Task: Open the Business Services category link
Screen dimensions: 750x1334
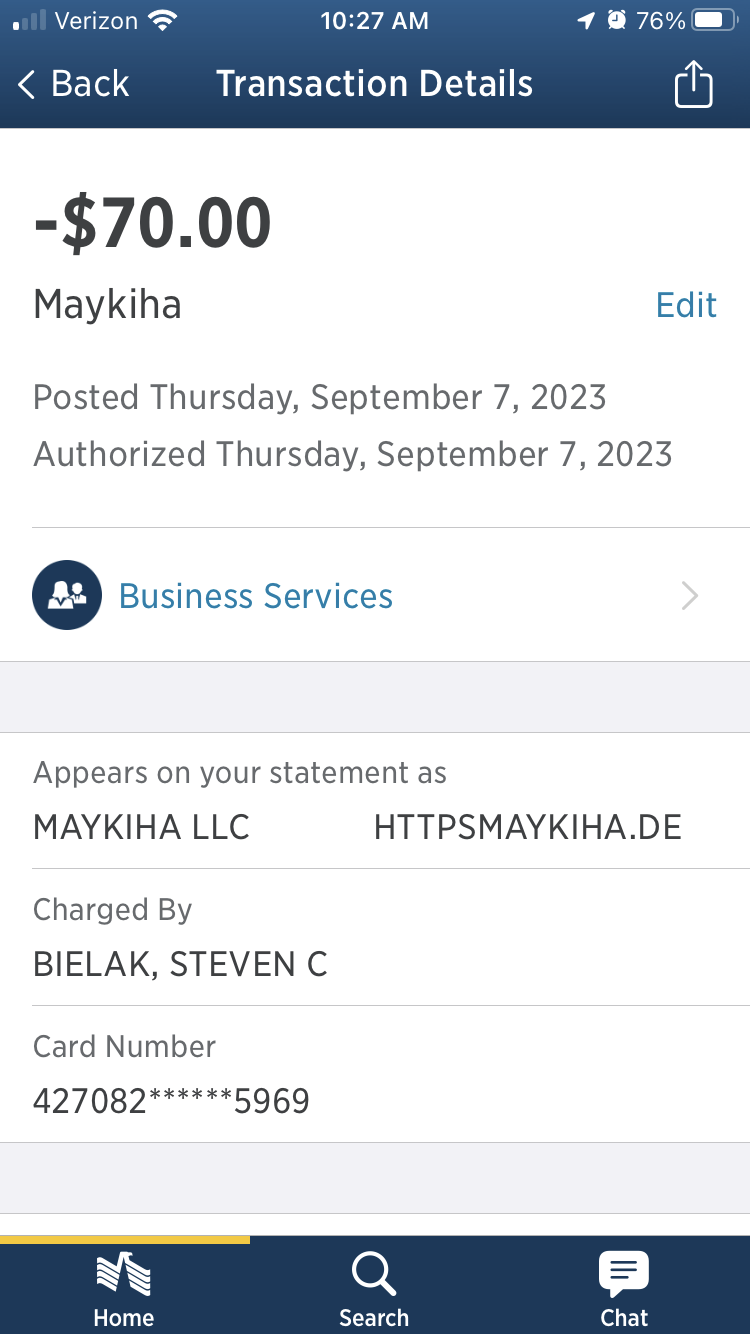Action: pos(256,596)
